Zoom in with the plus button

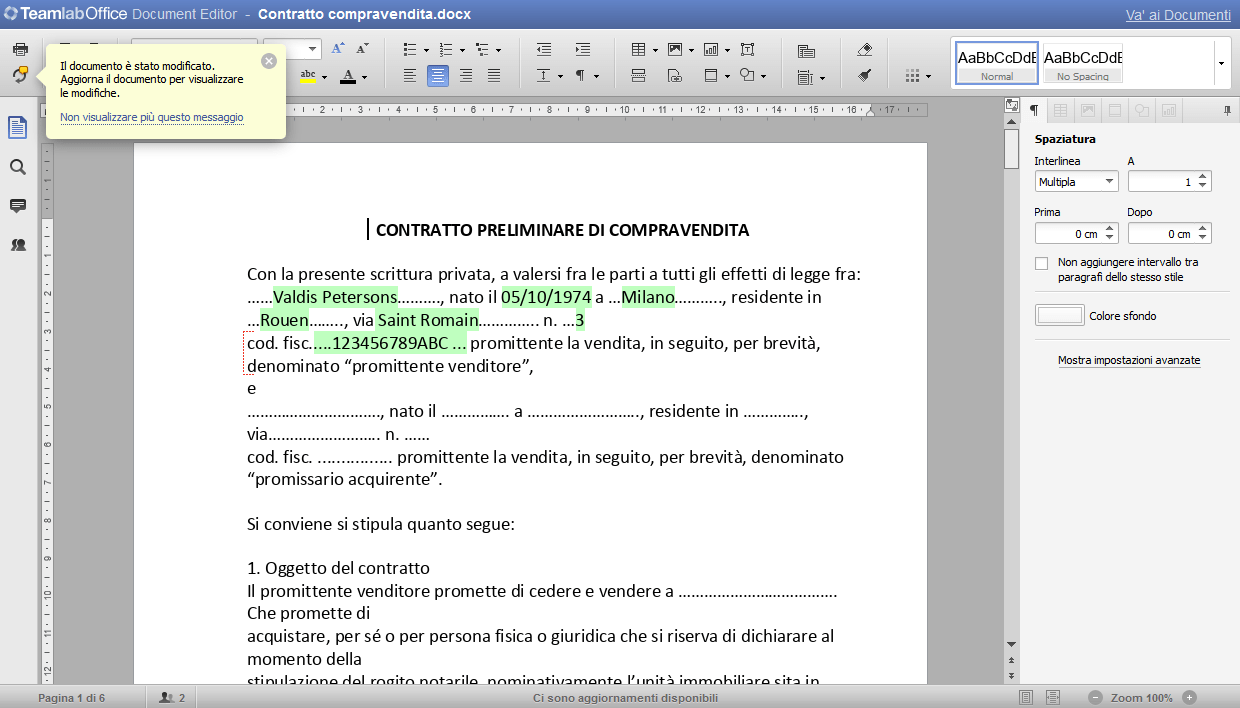pos(1189,697)
